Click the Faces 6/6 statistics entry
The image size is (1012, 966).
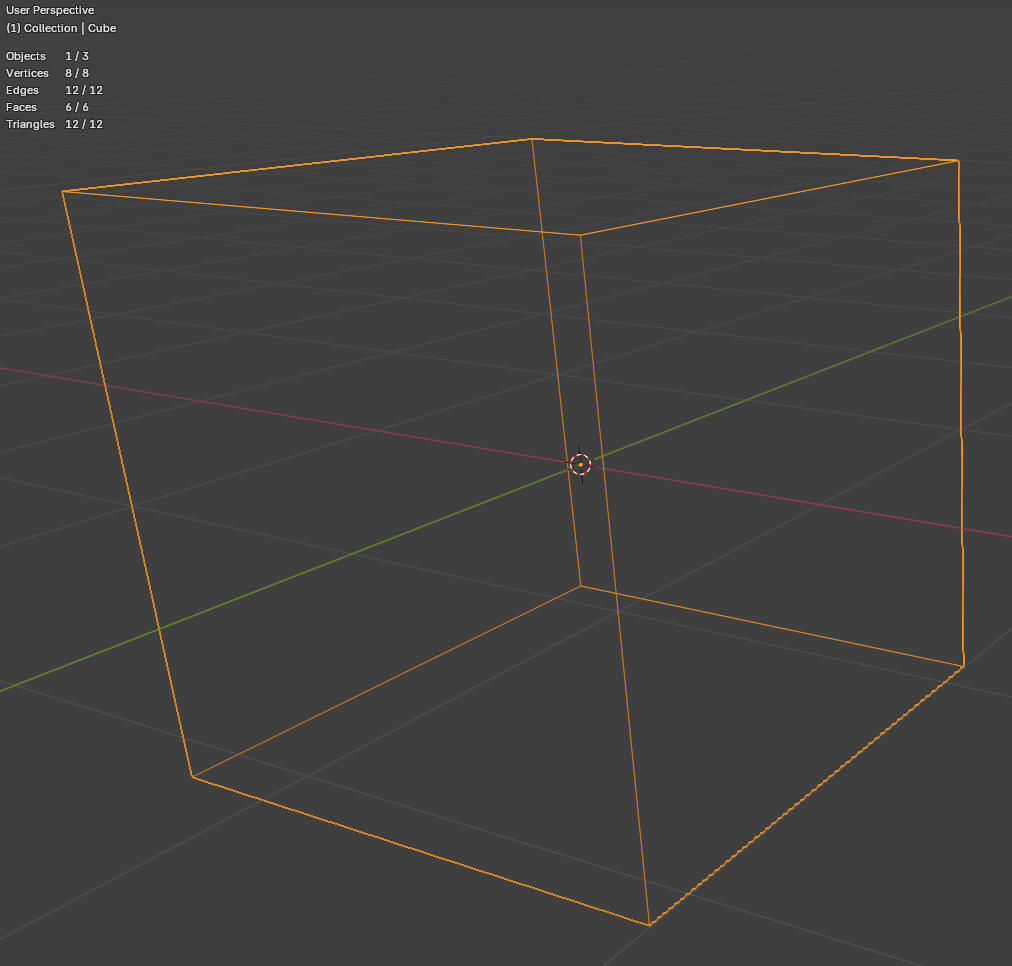pyautogui.click(x=45, y=107)
